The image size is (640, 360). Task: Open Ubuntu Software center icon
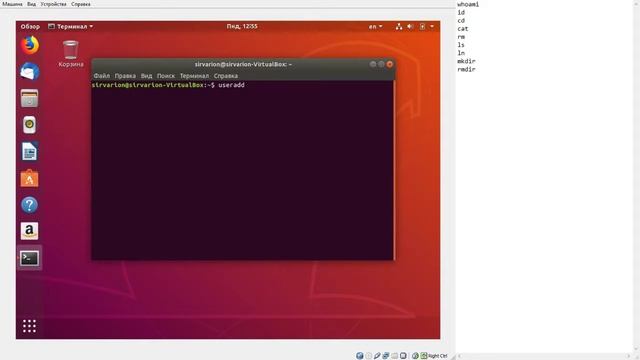29,178
